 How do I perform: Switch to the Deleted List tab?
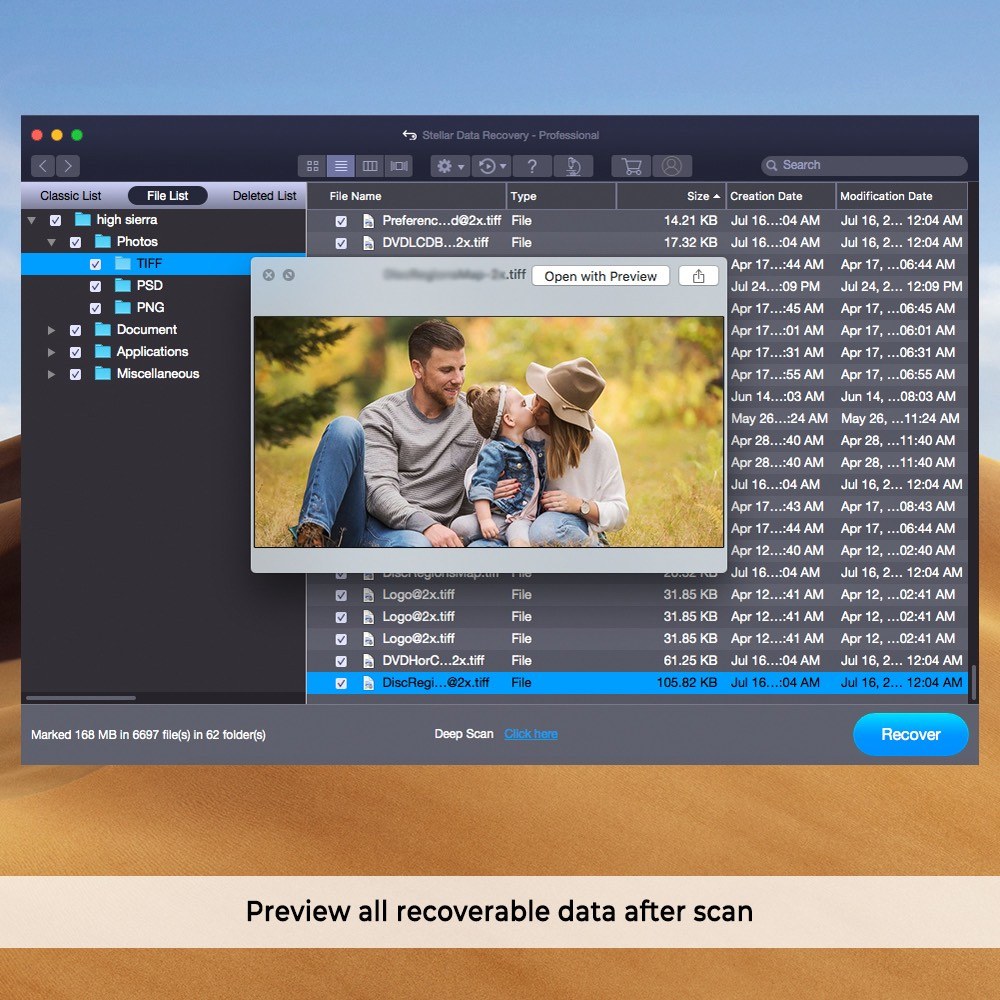(264, 196)
